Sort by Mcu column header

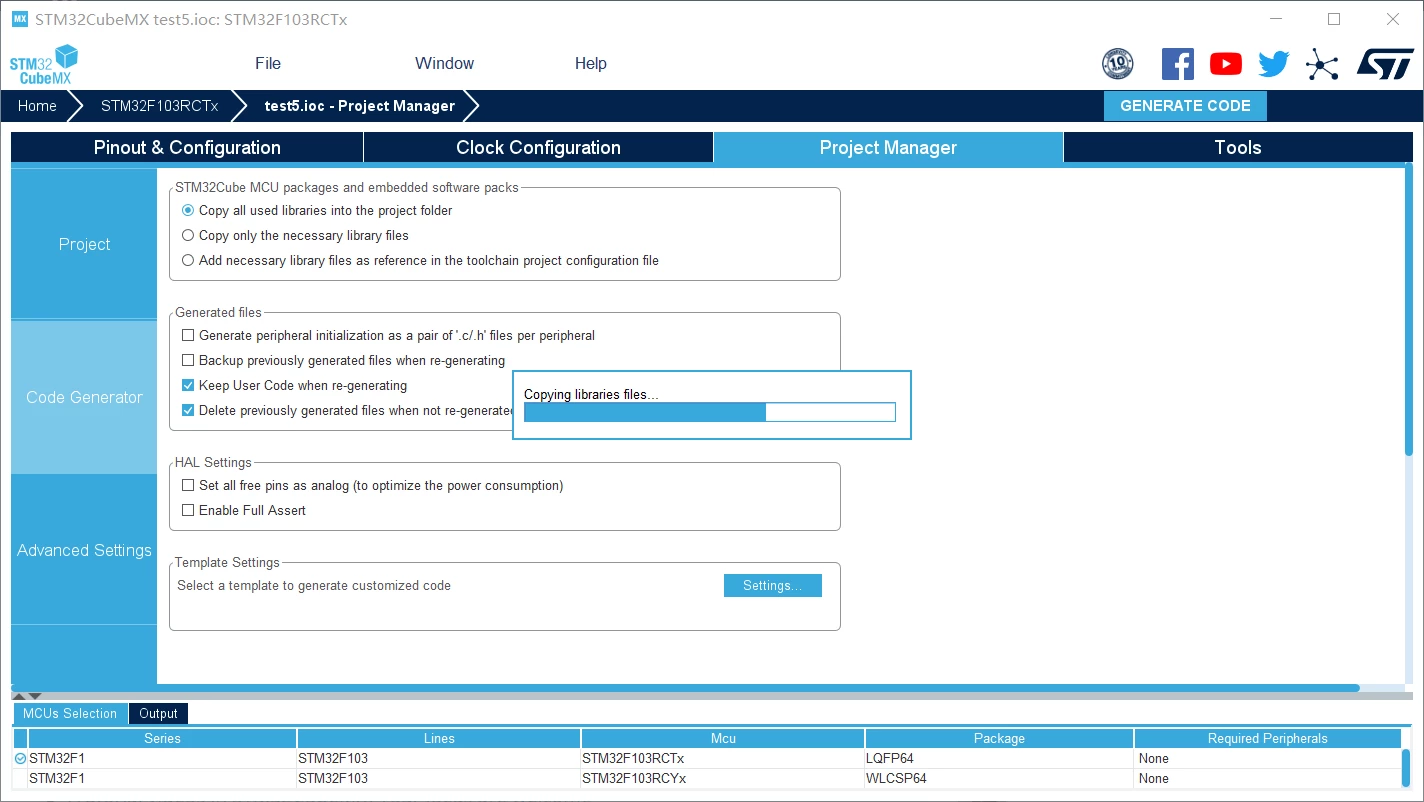point(723,739)
